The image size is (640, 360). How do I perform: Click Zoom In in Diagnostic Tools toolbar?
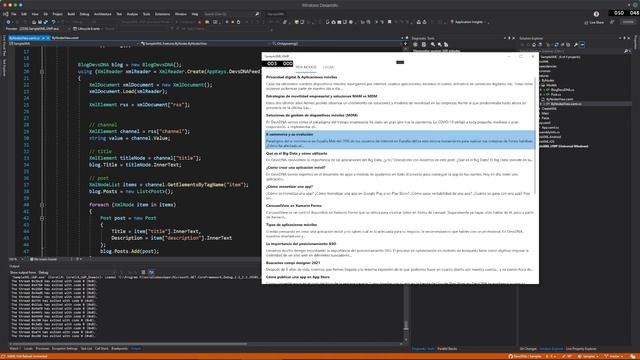[433, 44]
